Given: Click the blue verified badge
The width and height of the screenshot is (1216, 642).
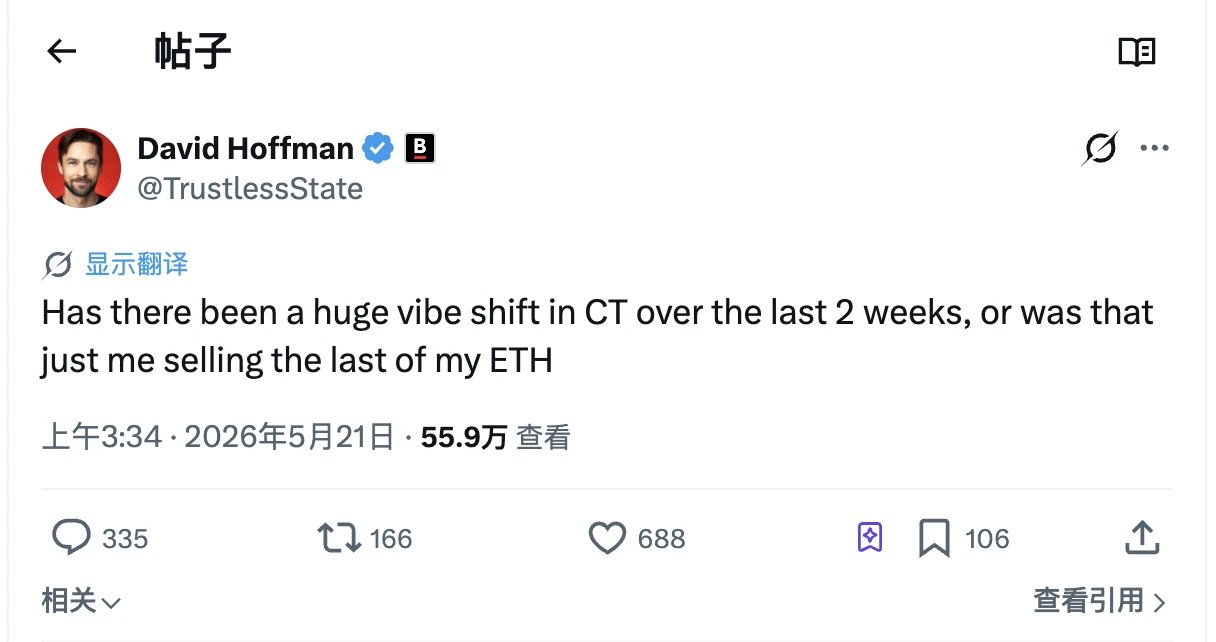Looking at the screenshot, I should pos(377,149).
